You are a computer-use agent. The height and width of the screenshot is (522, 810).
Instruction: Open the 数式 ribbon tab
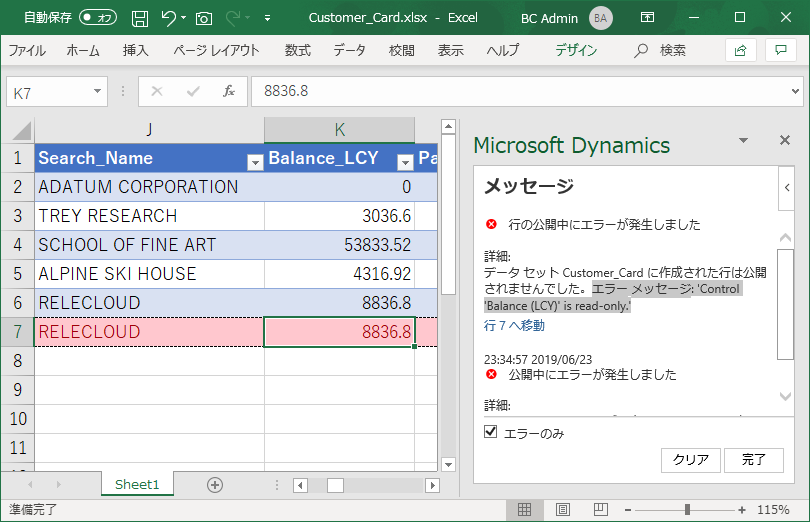tap(298, 50)
